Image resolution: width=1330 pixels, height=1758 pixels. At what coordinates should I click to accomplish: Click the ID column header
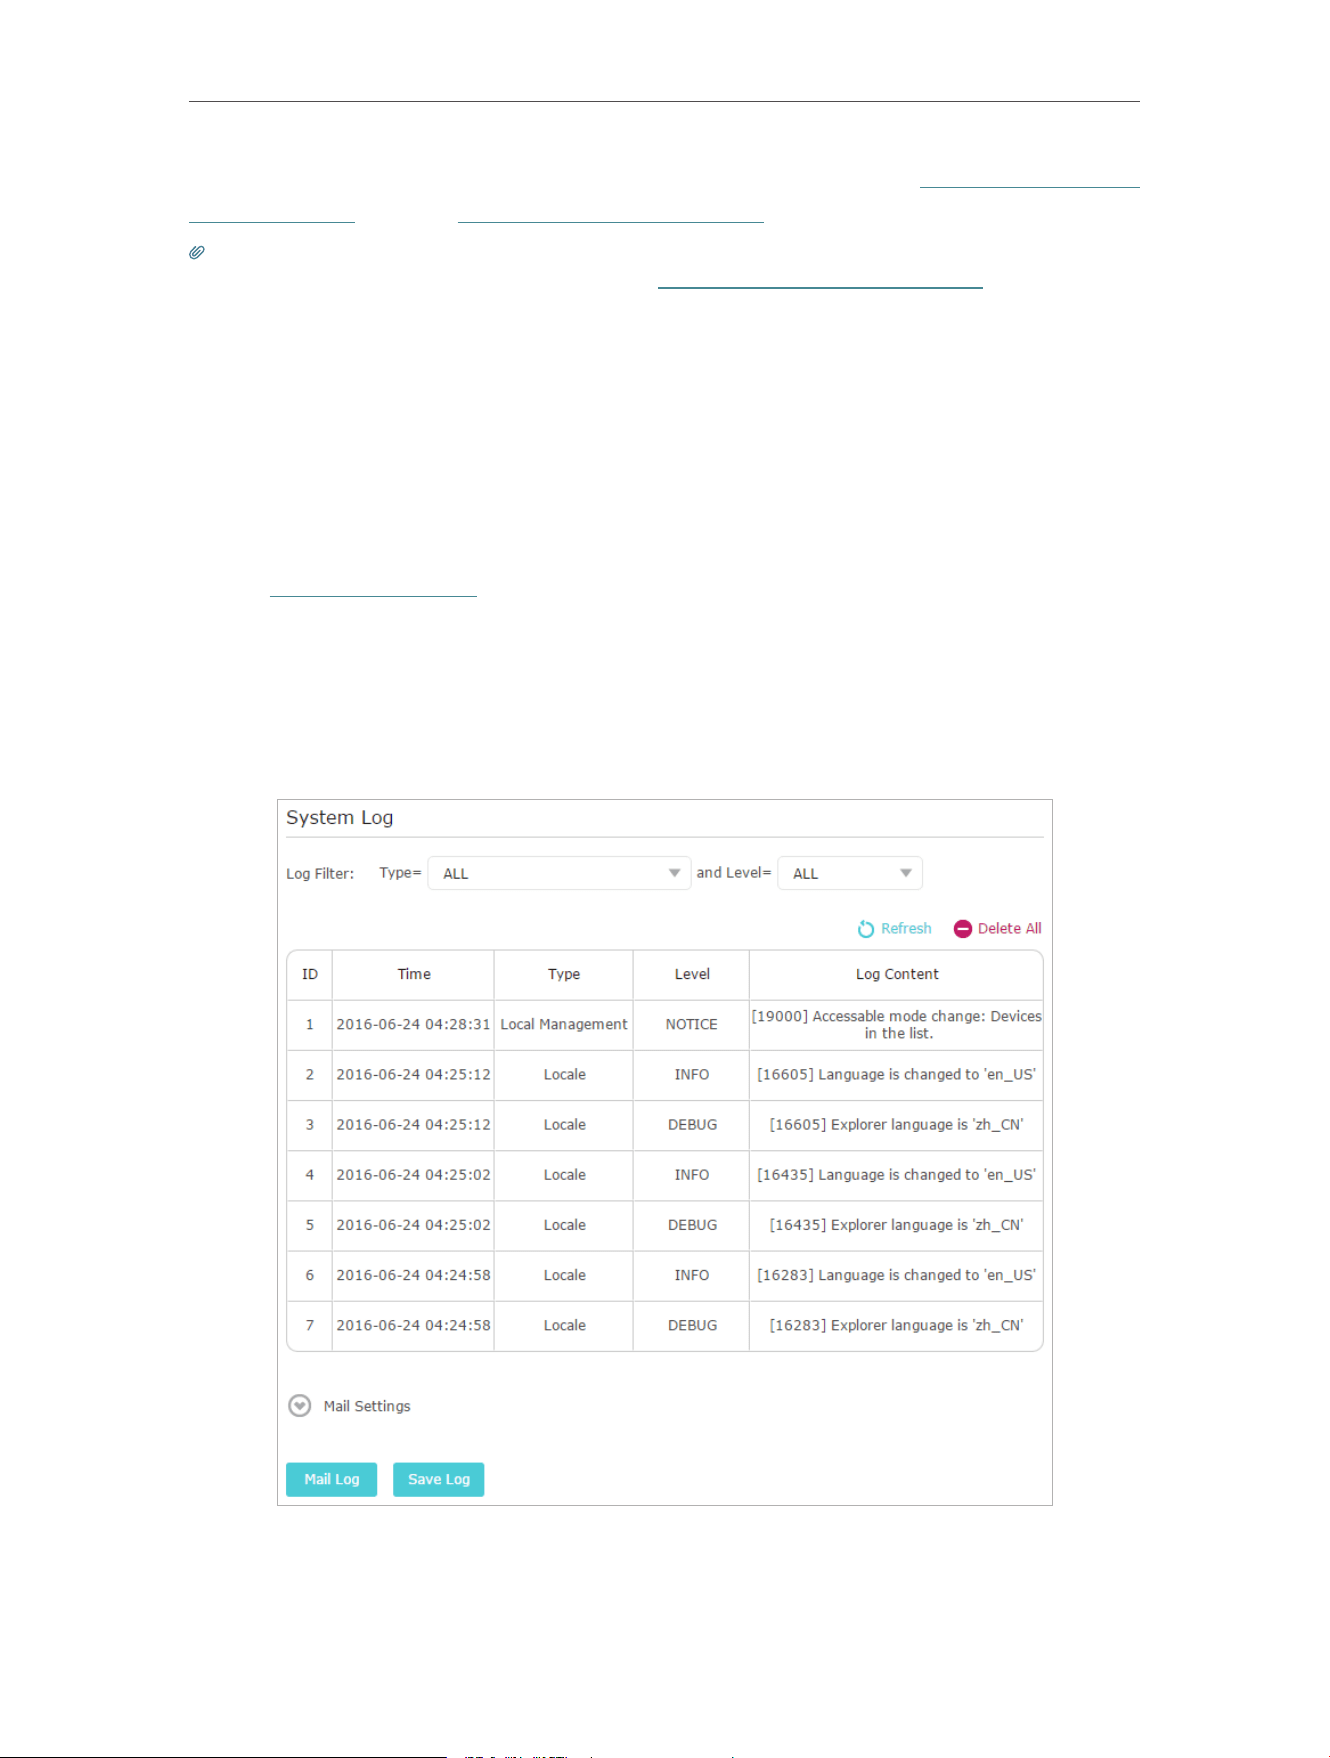tap(310, 974)
